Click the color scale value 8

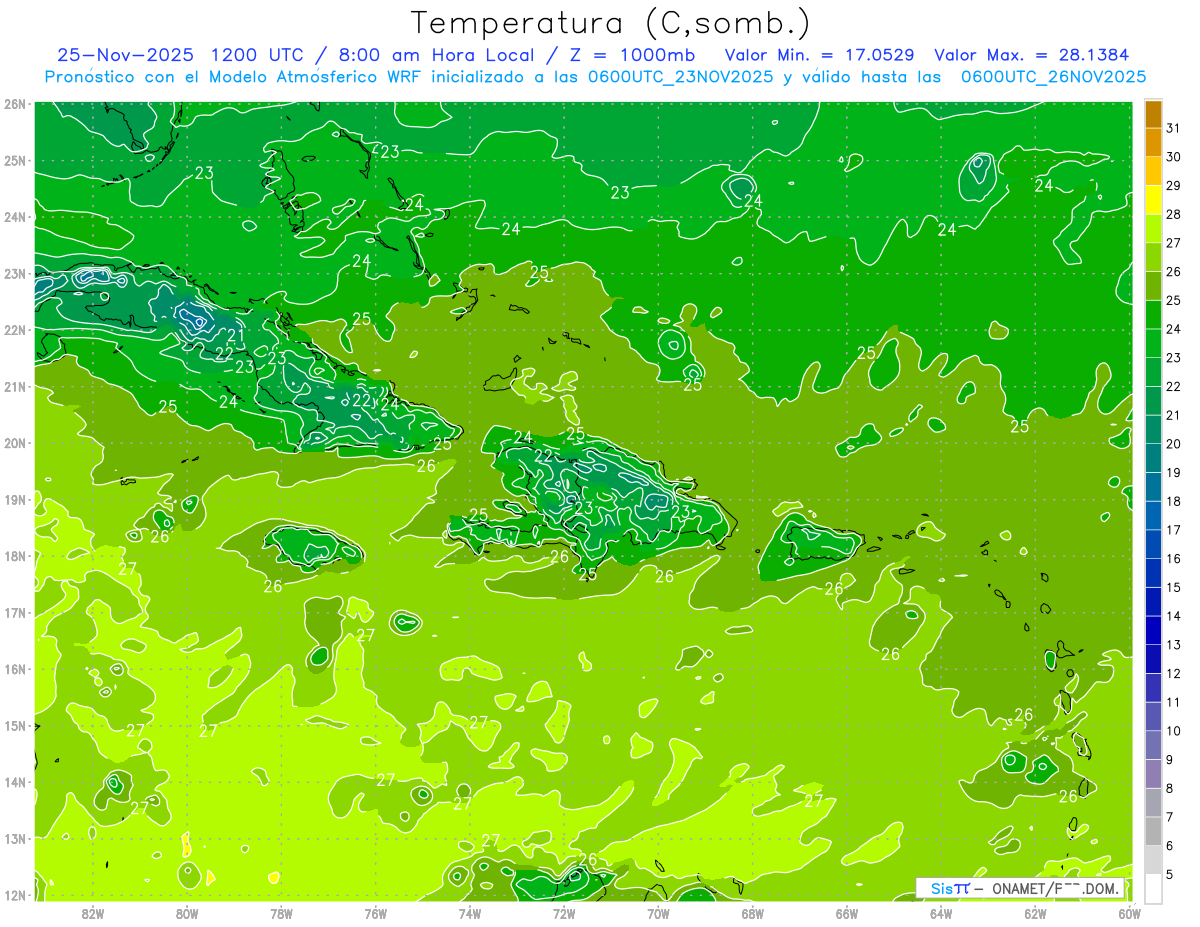click(1170, 789)
